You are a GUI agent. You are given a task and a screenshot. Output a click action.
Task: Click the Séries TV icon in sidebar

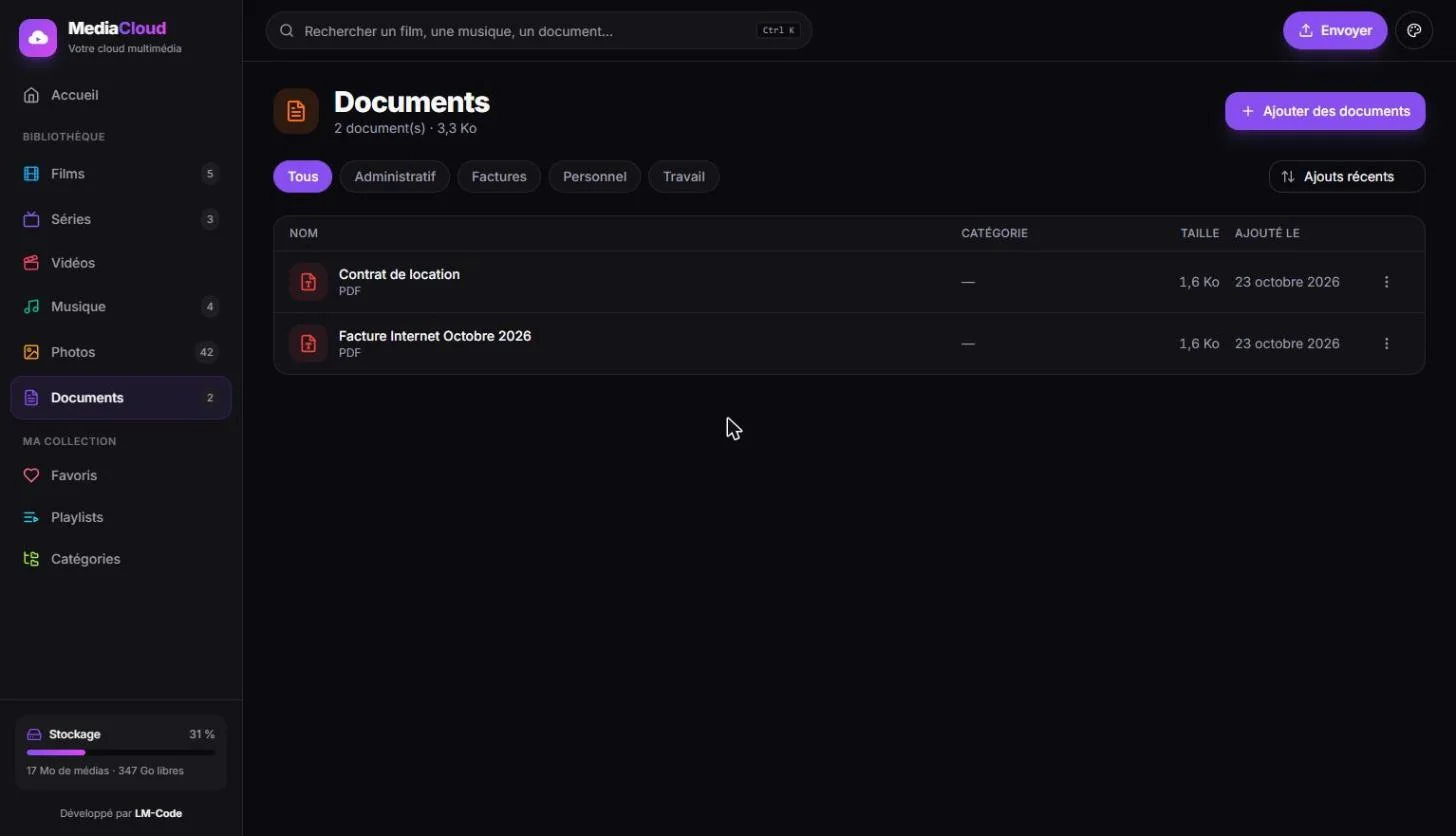(31, 219)
